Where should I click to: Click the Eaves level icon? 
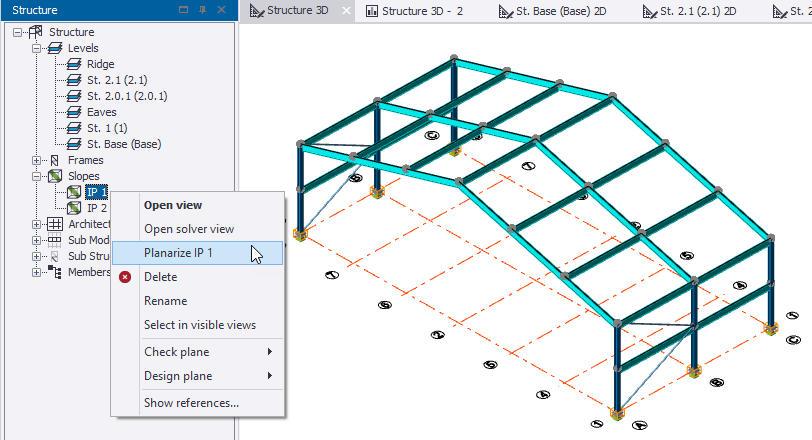click(75, 112)
